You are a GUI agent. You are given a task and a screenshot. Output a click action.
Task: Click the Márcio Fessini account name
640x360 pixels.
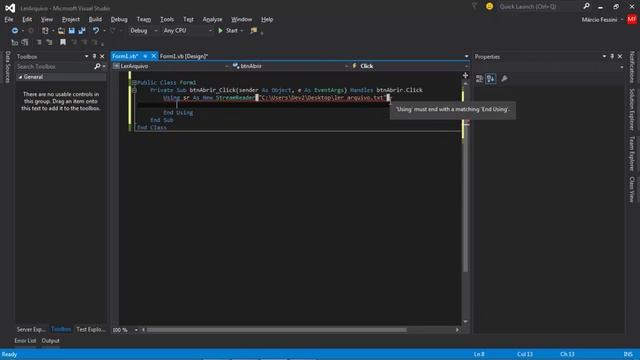(599, 20)
